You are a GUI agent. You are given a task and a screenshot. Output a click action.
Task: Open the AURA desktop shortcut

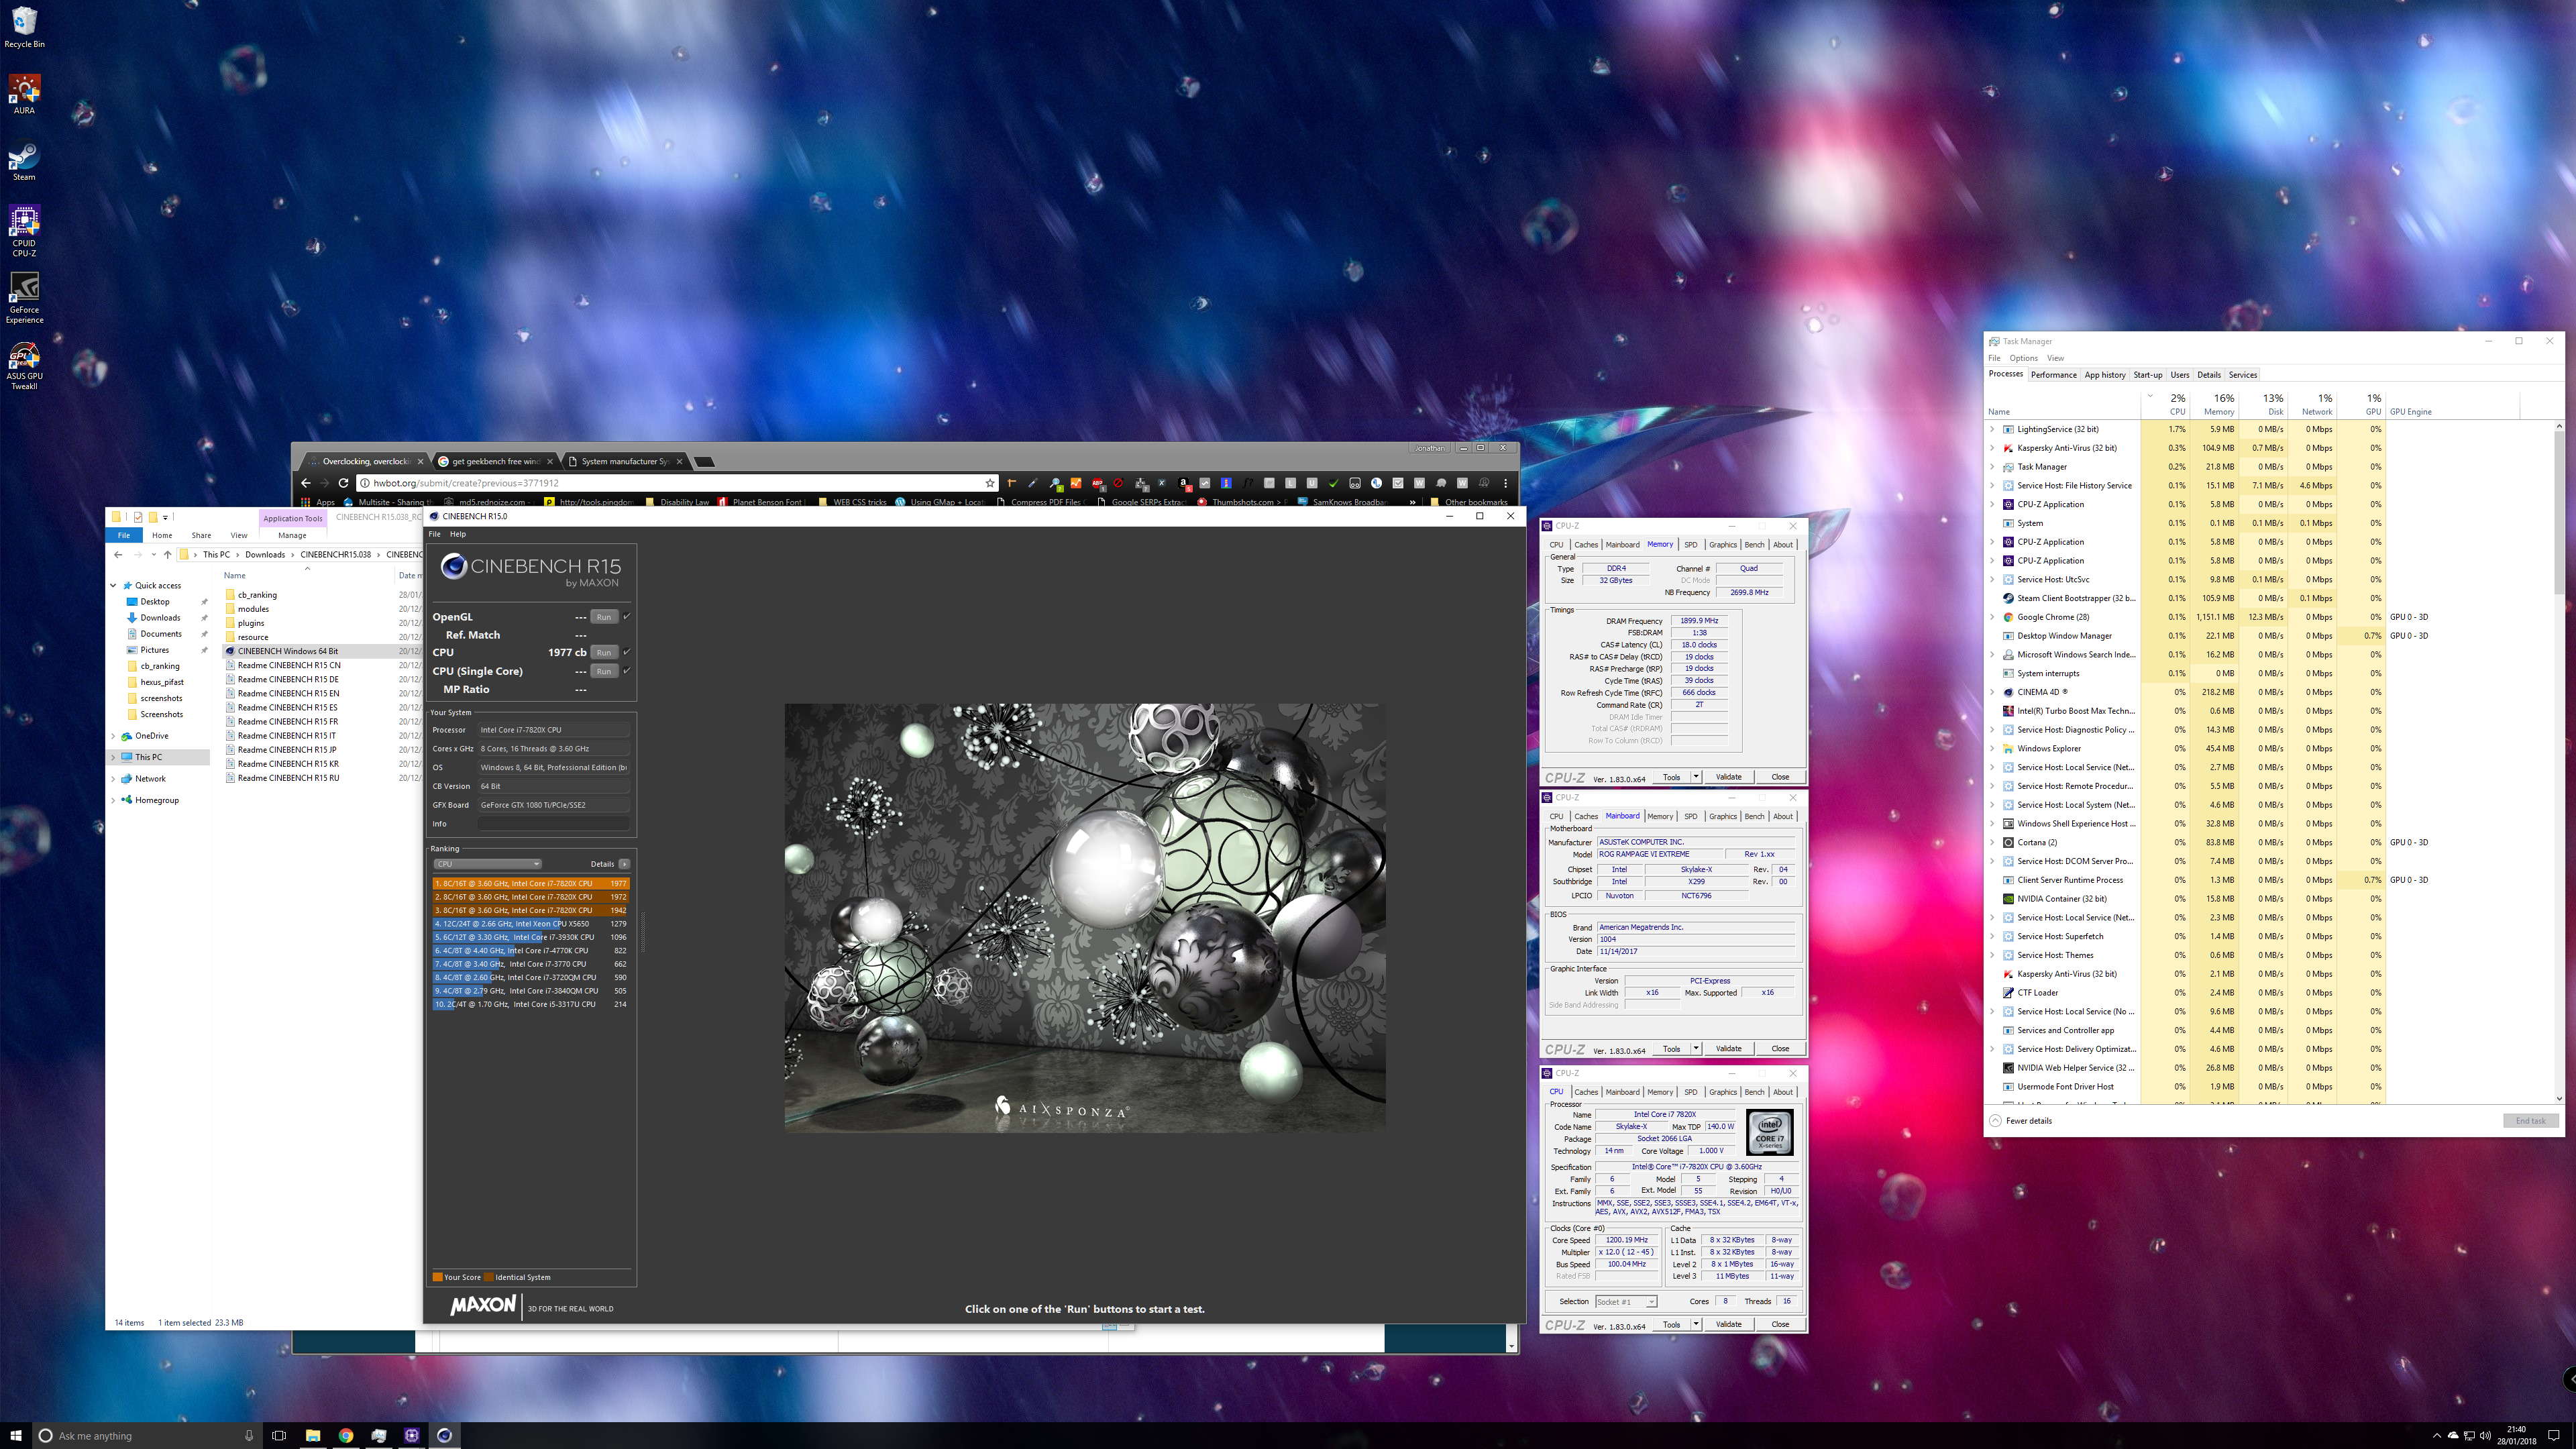(24, 94)
